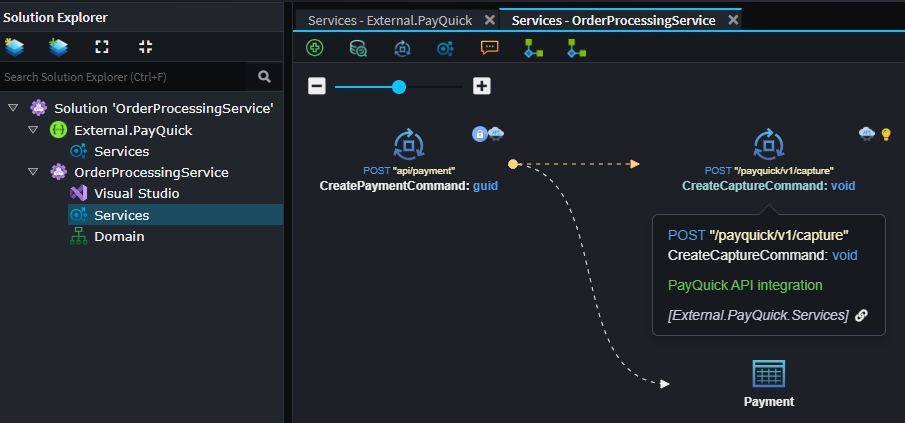905x423 pixels.
Task: Click the yellow lightbulb icon near CreateCaptureCommand
Action: click(887, 134)
